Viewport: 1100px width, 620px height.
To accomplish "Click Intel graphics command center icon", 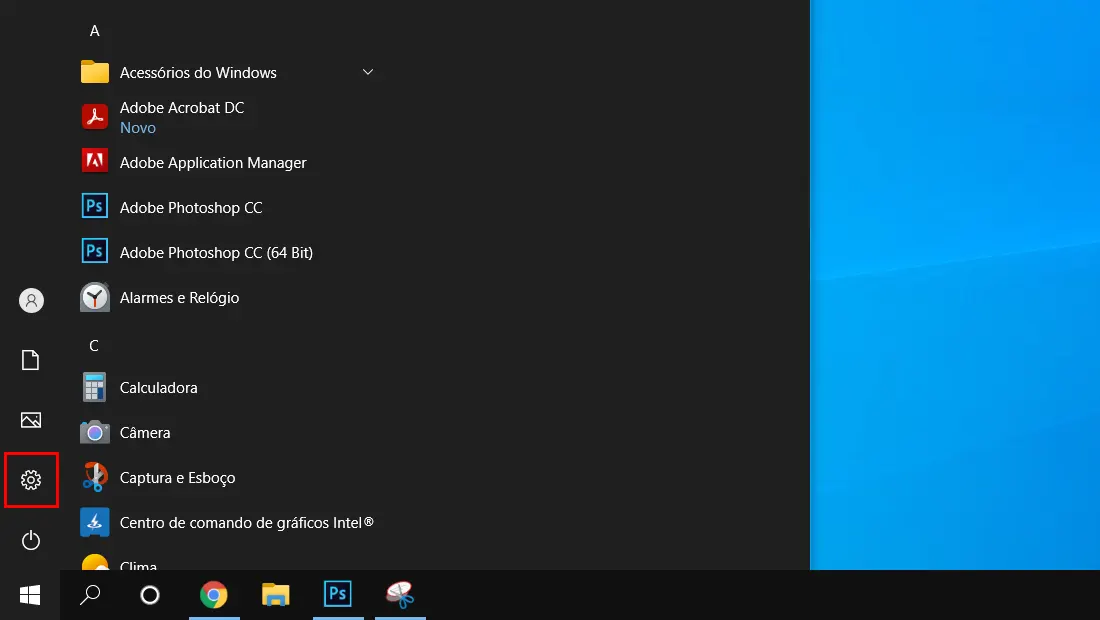I will 95,523.
